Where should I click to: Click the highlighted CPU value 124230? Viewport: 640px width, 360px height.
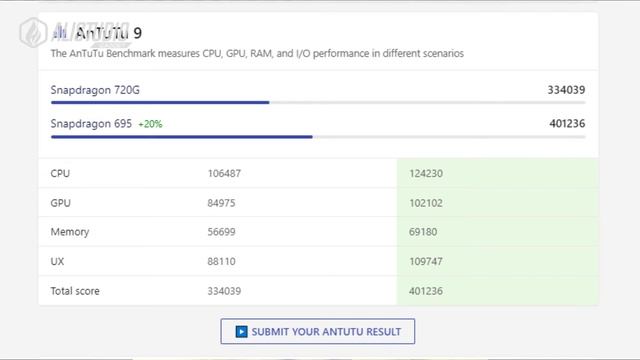426,173
